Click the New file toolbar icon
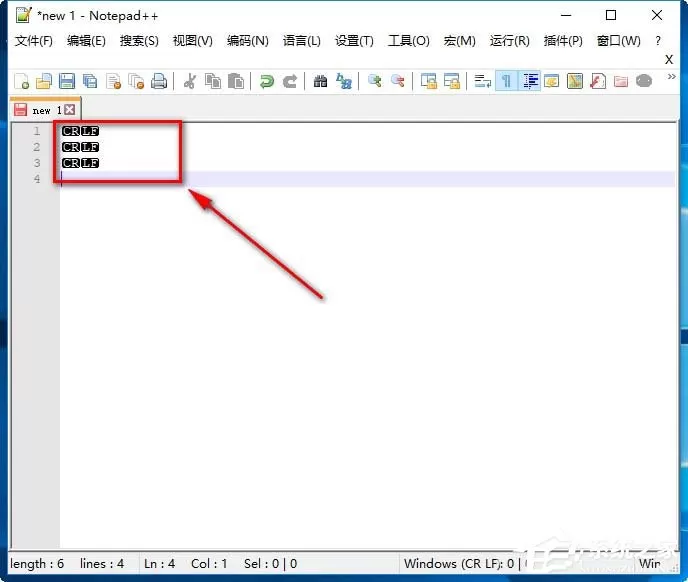This screenshot has width=688, height=582. [22, 81]
